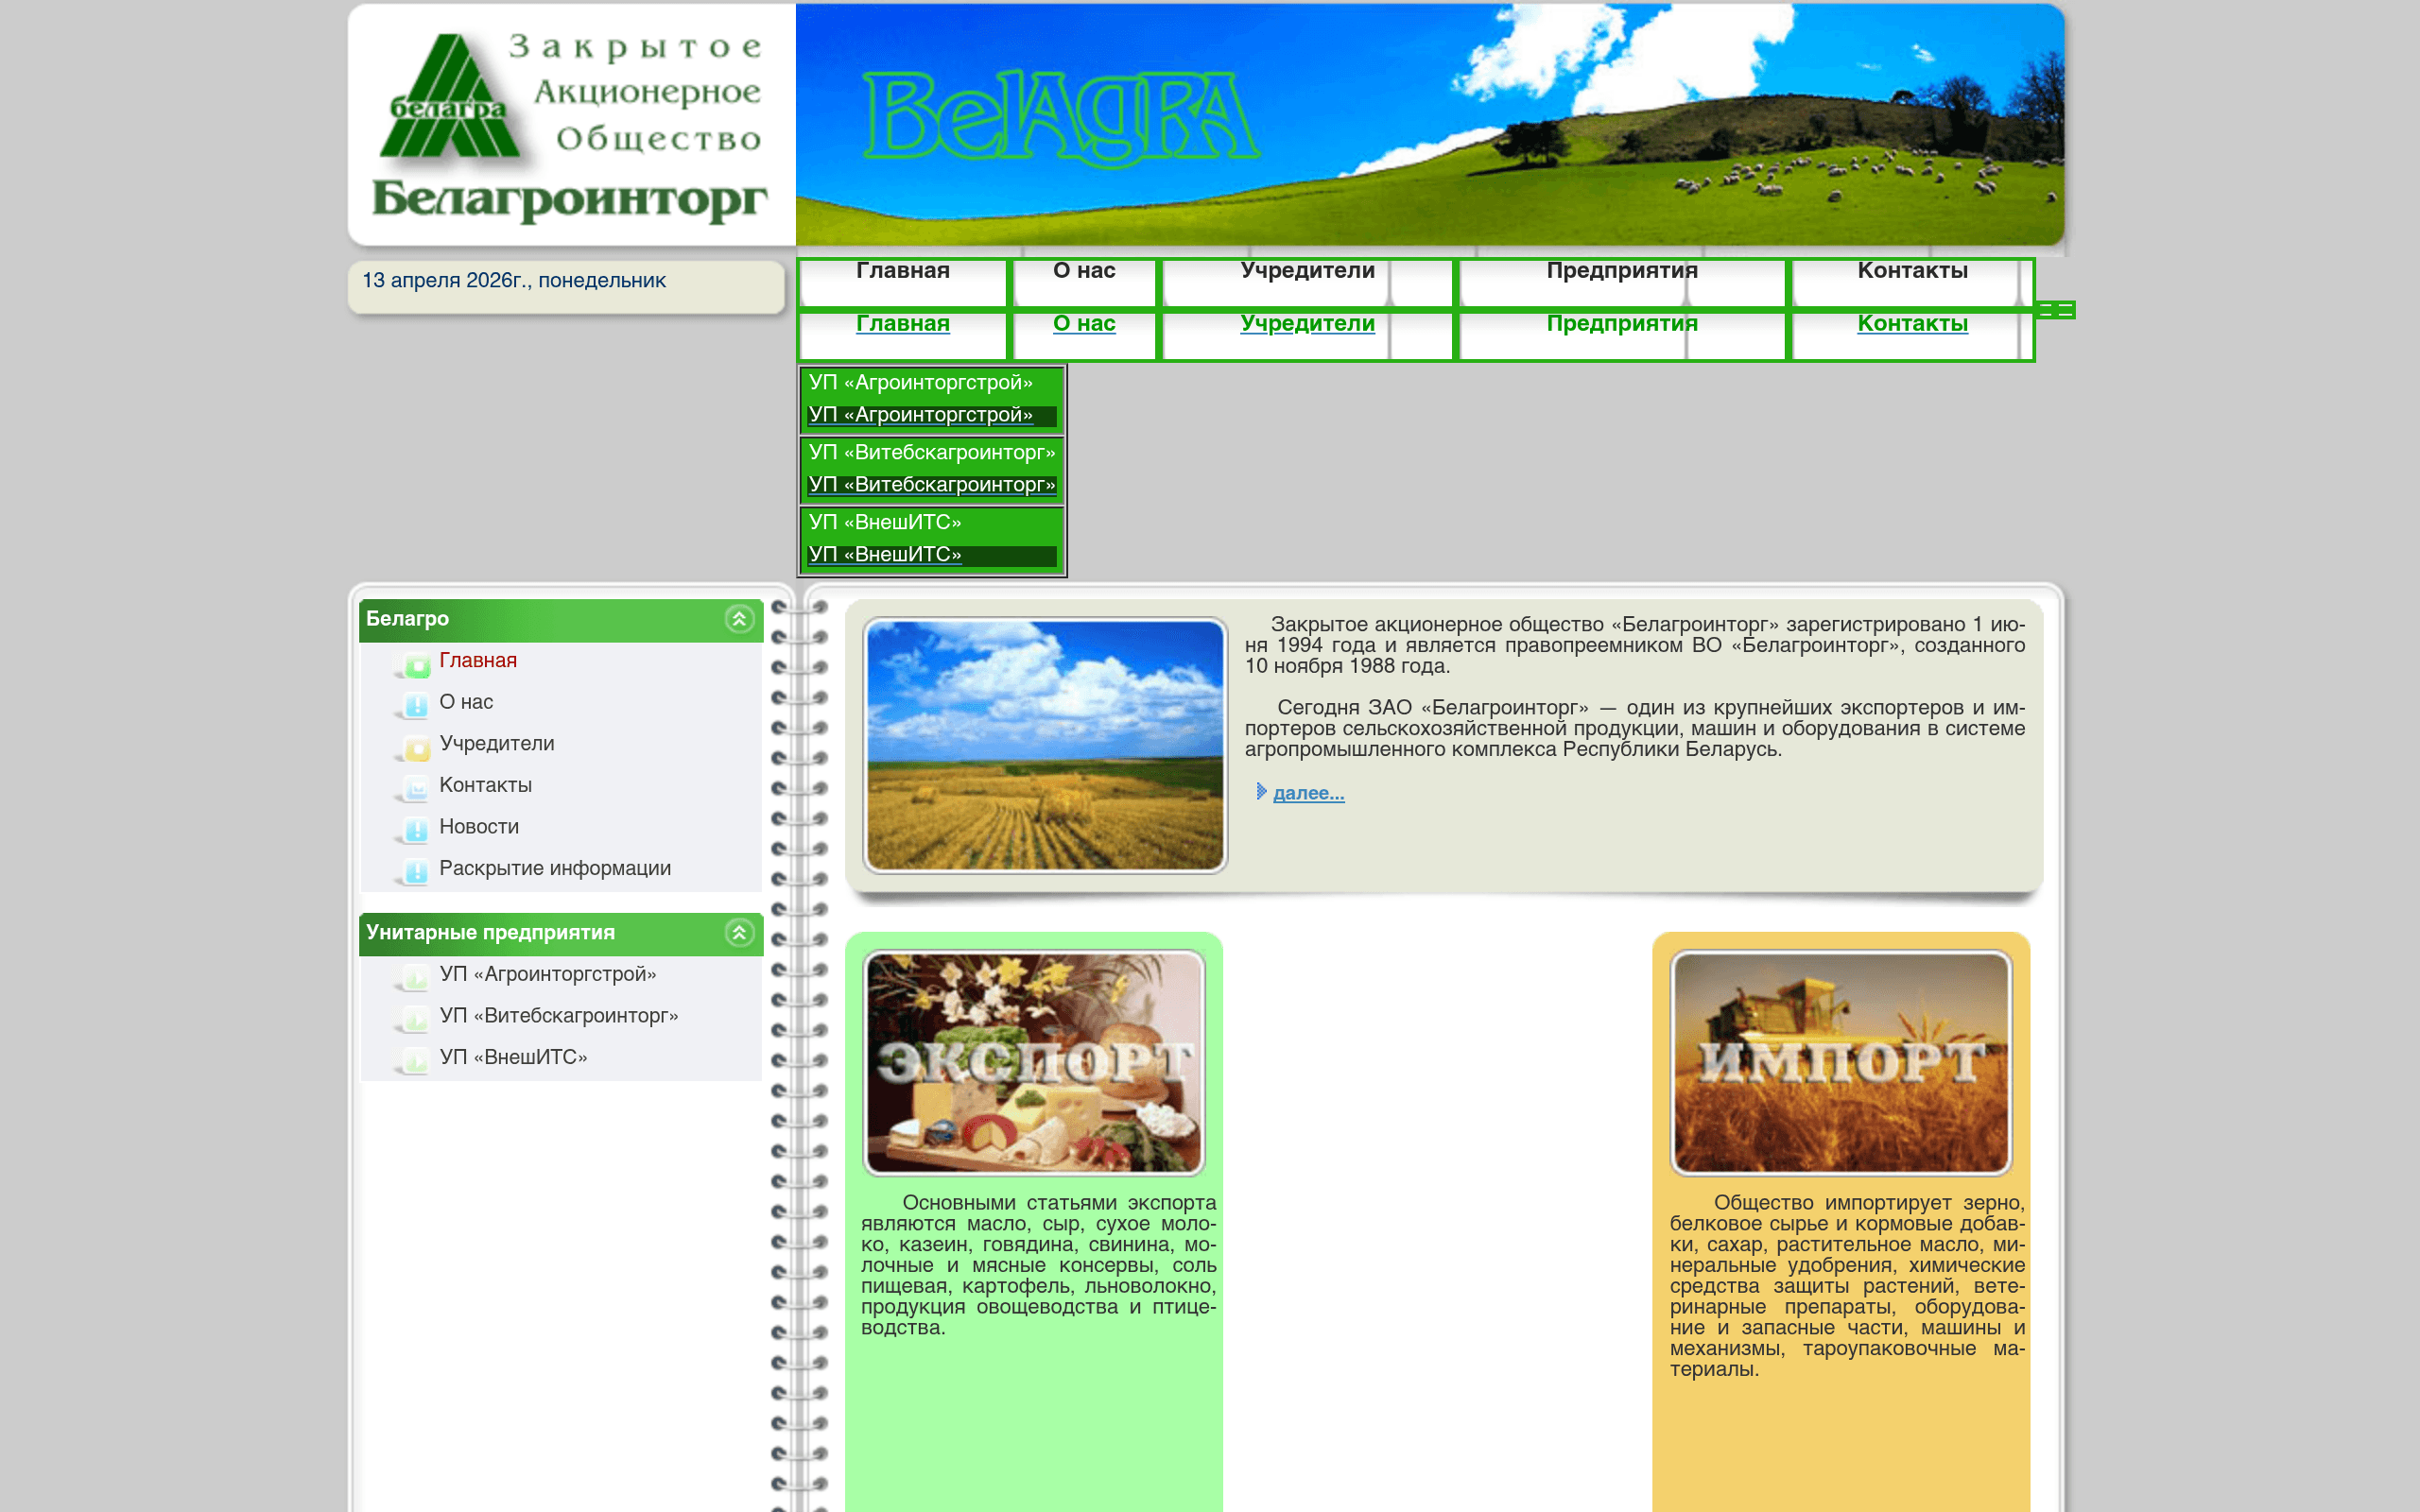The width and height of the screenshot is (2420, 1512).
Task: Click the ЭКСПОРТ food image
Action: click(x=1034, y=1062)
